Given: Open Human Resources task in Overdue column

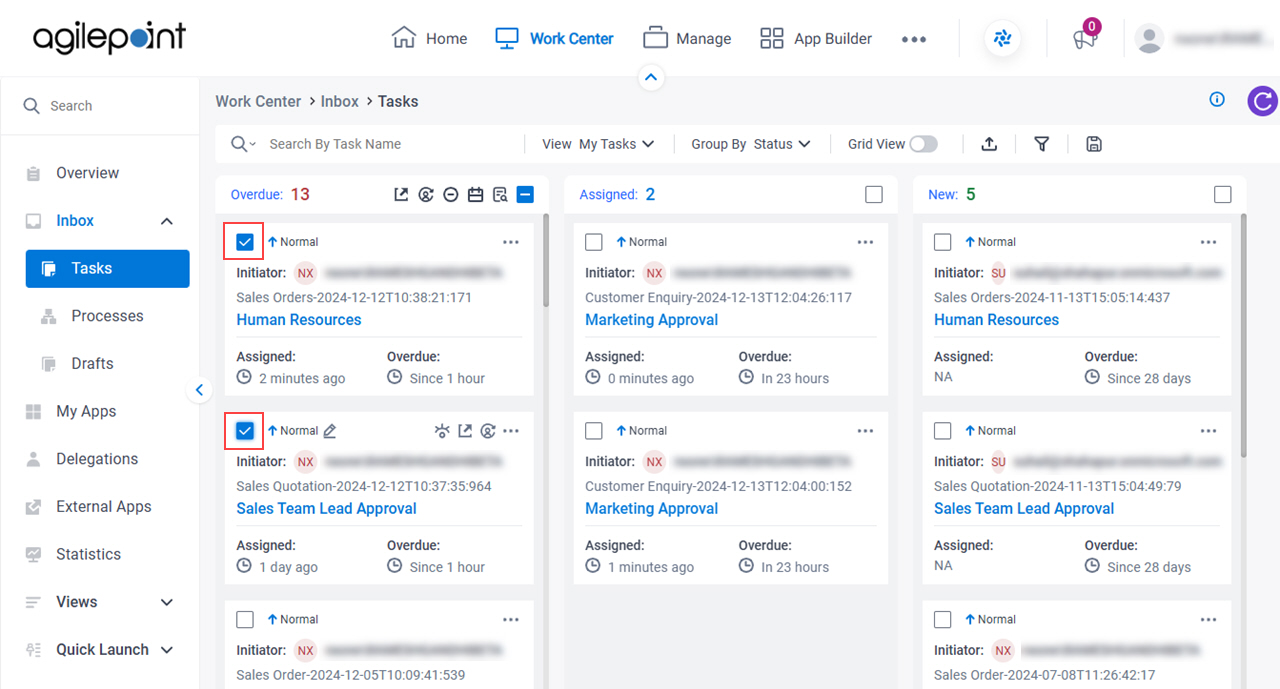Looking at the screenshot, I should click(x=299, y=320).
